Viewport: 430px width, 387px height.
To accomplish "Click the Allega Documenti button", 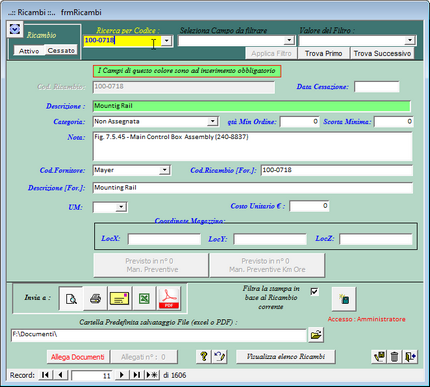I will [78, 357].
